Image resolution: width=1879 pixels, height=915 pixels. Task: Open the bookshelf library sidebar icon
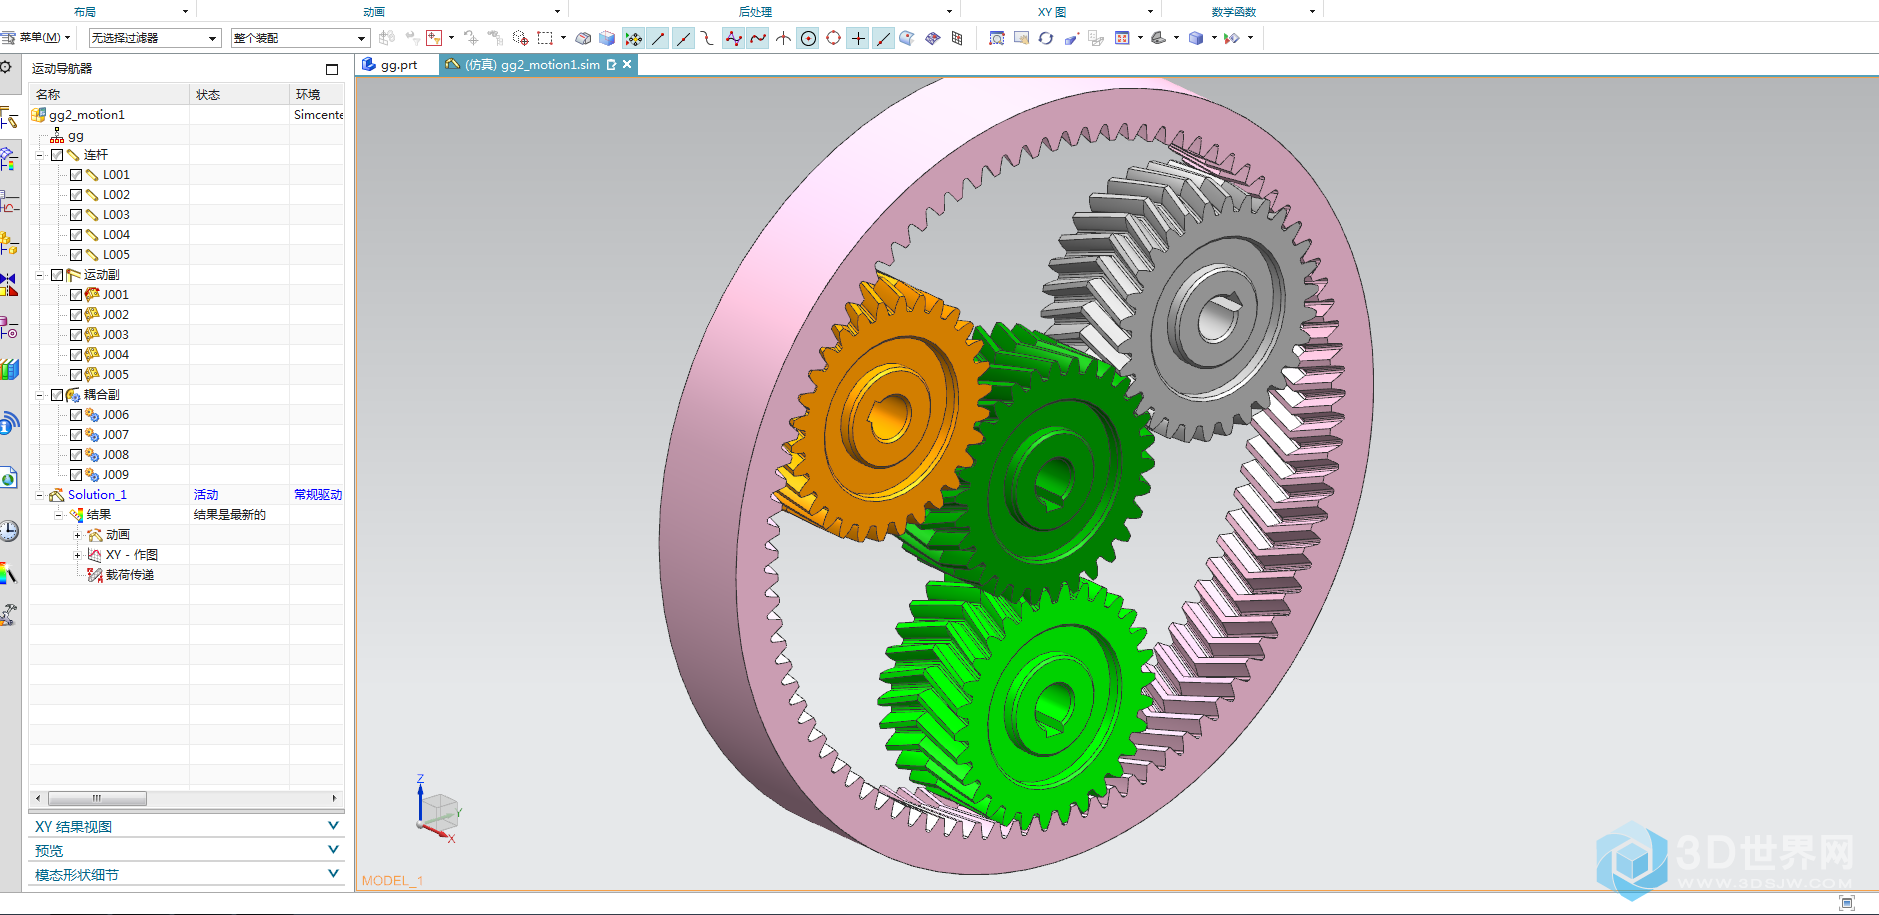click(x=9, y=369)
